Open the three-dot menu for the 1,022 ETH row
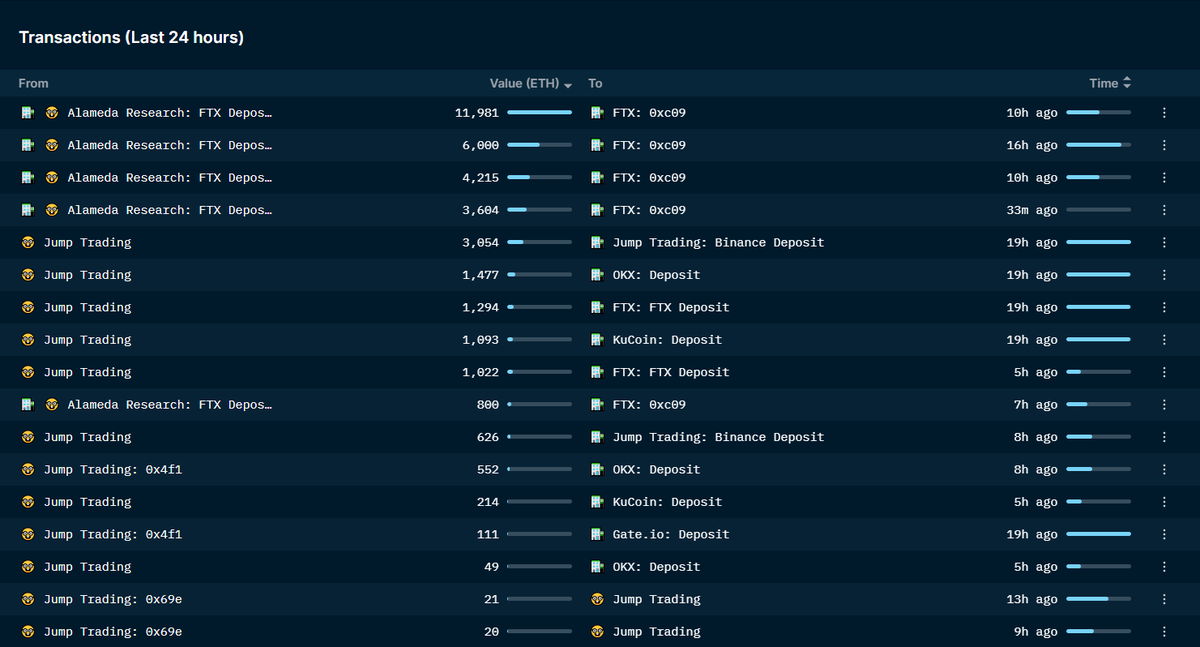This screenshot has height=647, width=1200. tap(1164, 372)
